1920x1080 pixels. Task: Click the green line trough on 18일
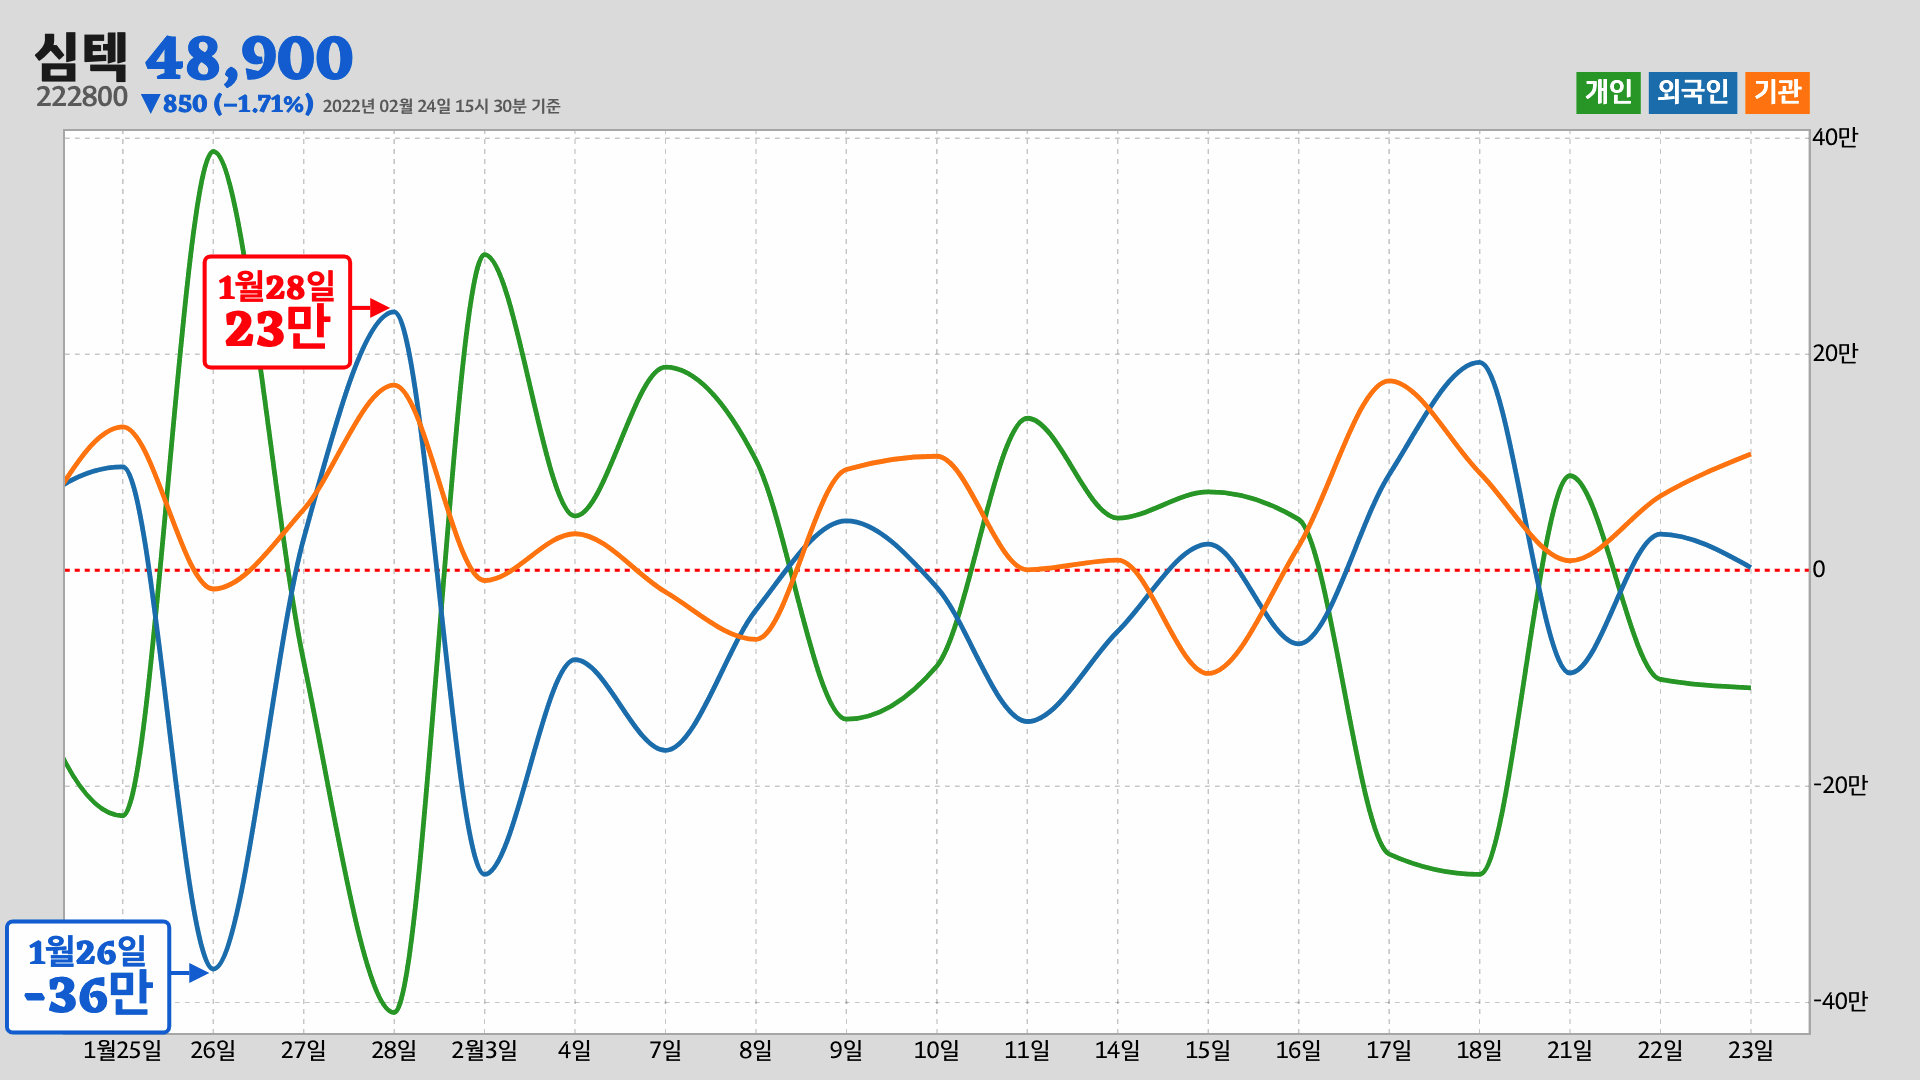click(x=1479, y=874)
